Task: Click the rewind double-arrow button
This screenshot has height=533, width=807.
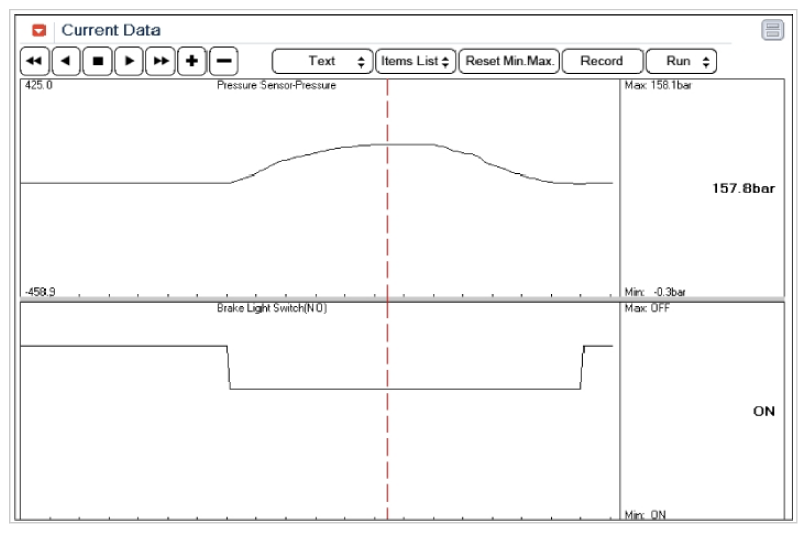Action: [34, 61]
